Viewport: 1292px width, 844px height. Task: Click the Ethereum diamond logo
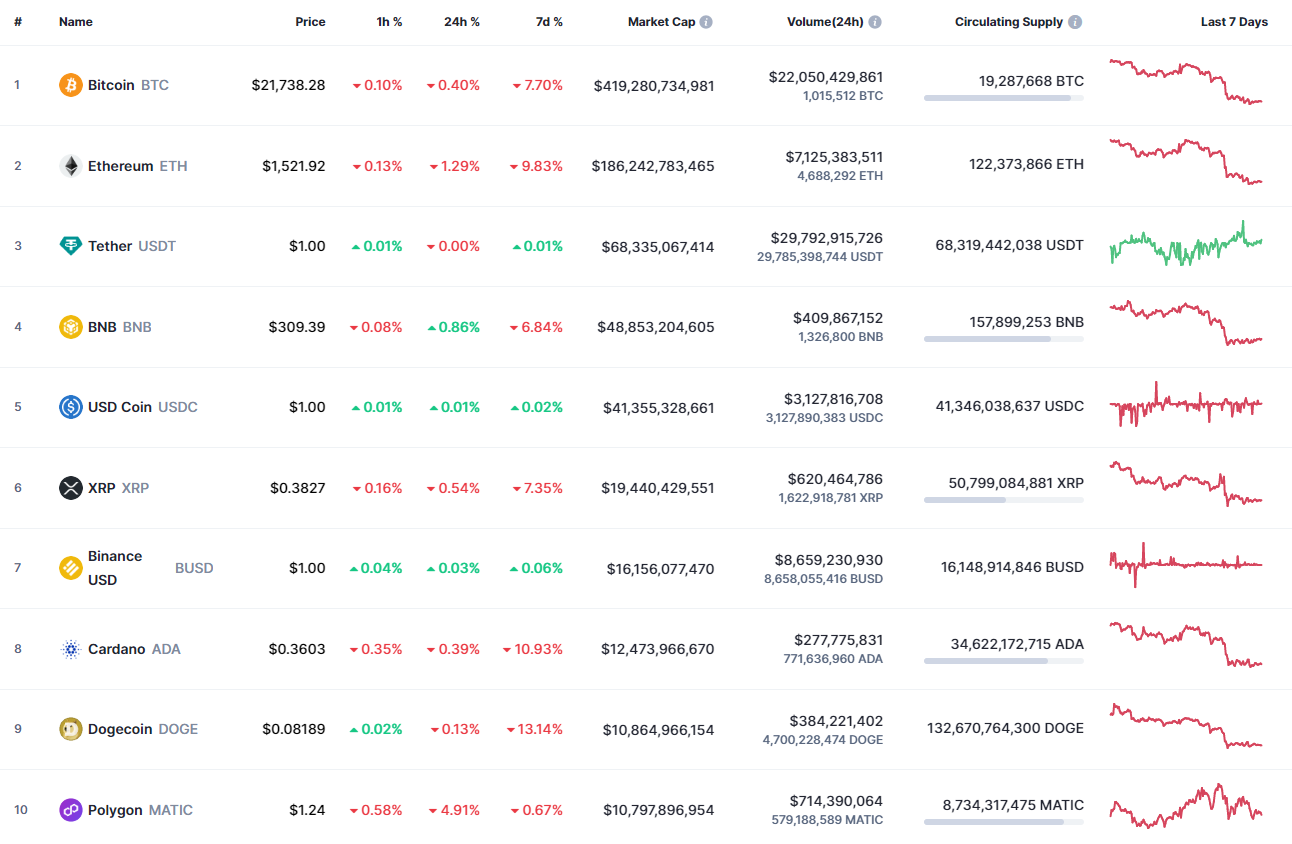[x=69, y=165]
